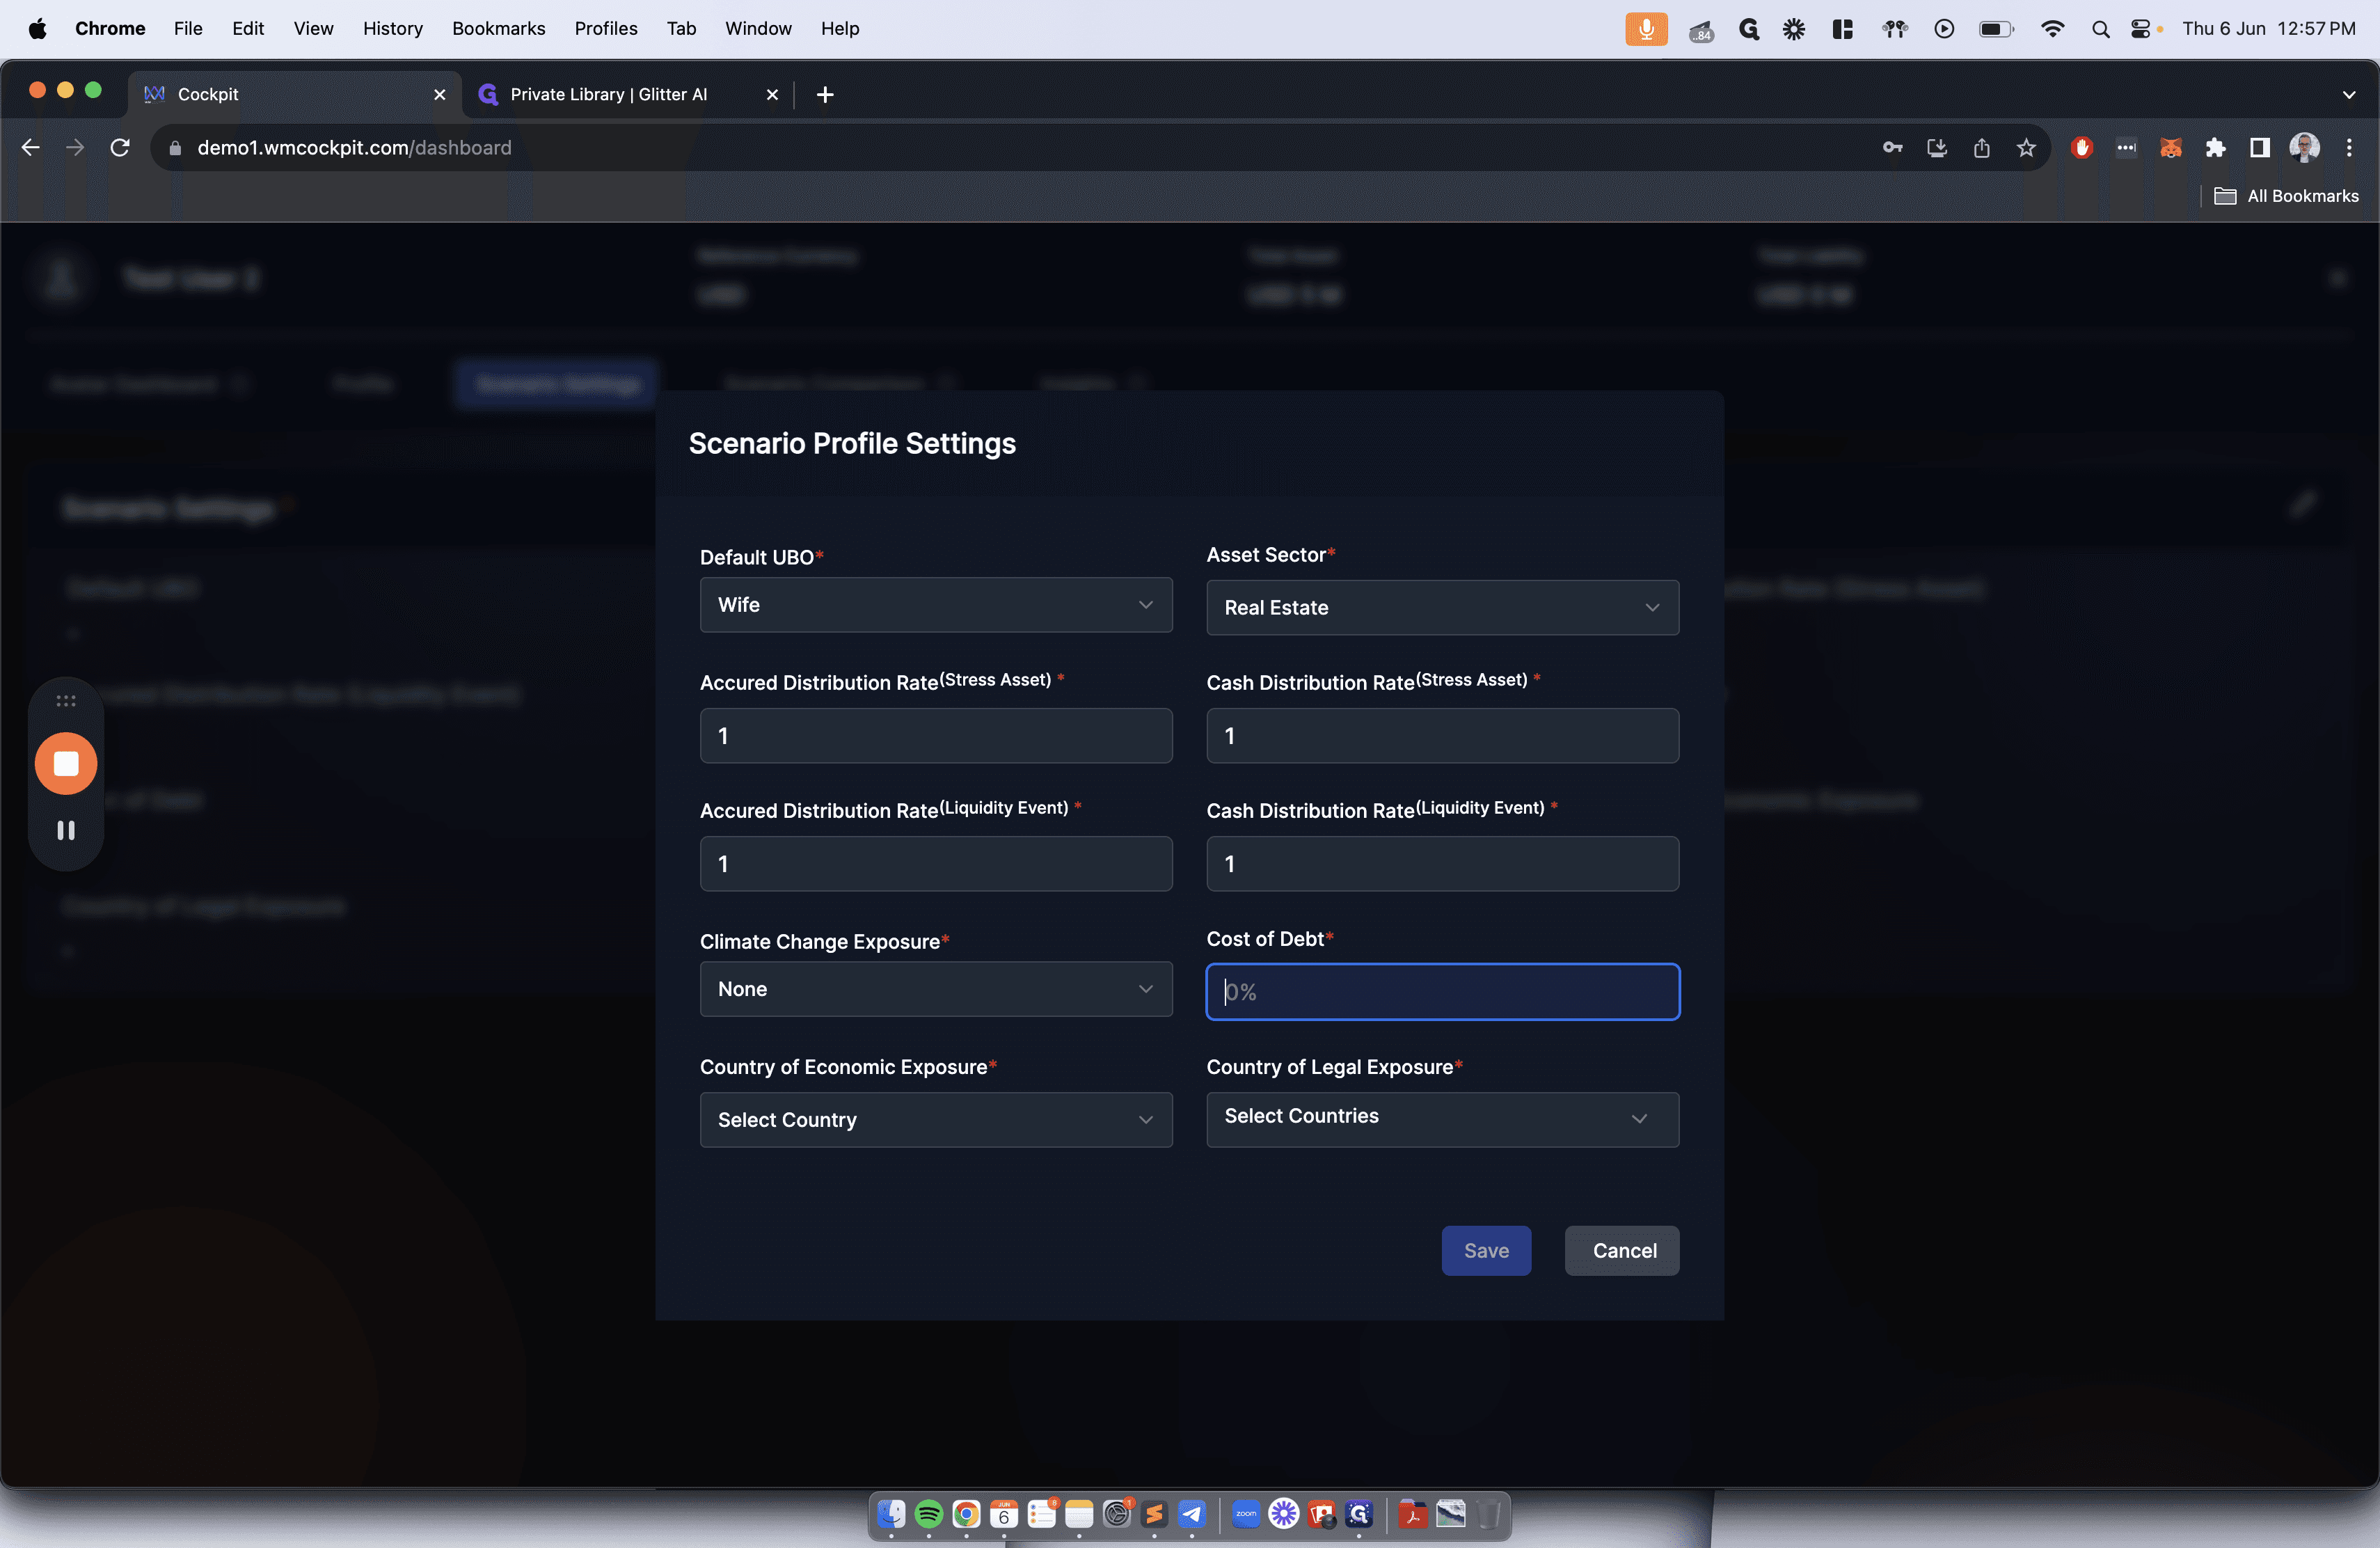Screen dimensions: 2380x1548
Task: Open System Settings from the Dock
Action: click(x=1117, y=1514)
